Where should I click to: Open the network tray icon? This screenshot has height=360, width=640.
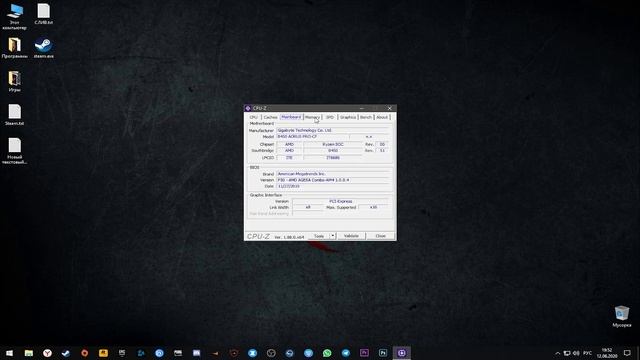567,353
